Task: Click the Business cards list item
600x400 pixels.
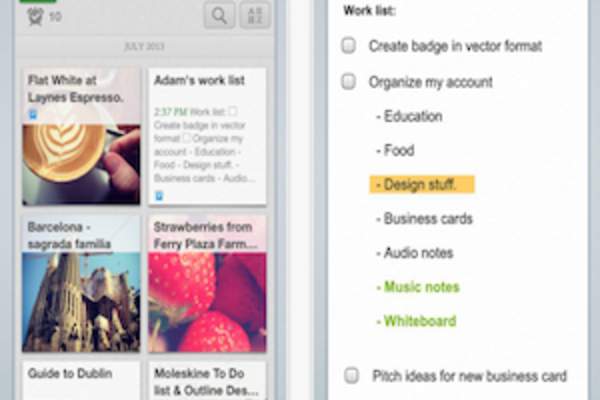Action: pos(424,219)
